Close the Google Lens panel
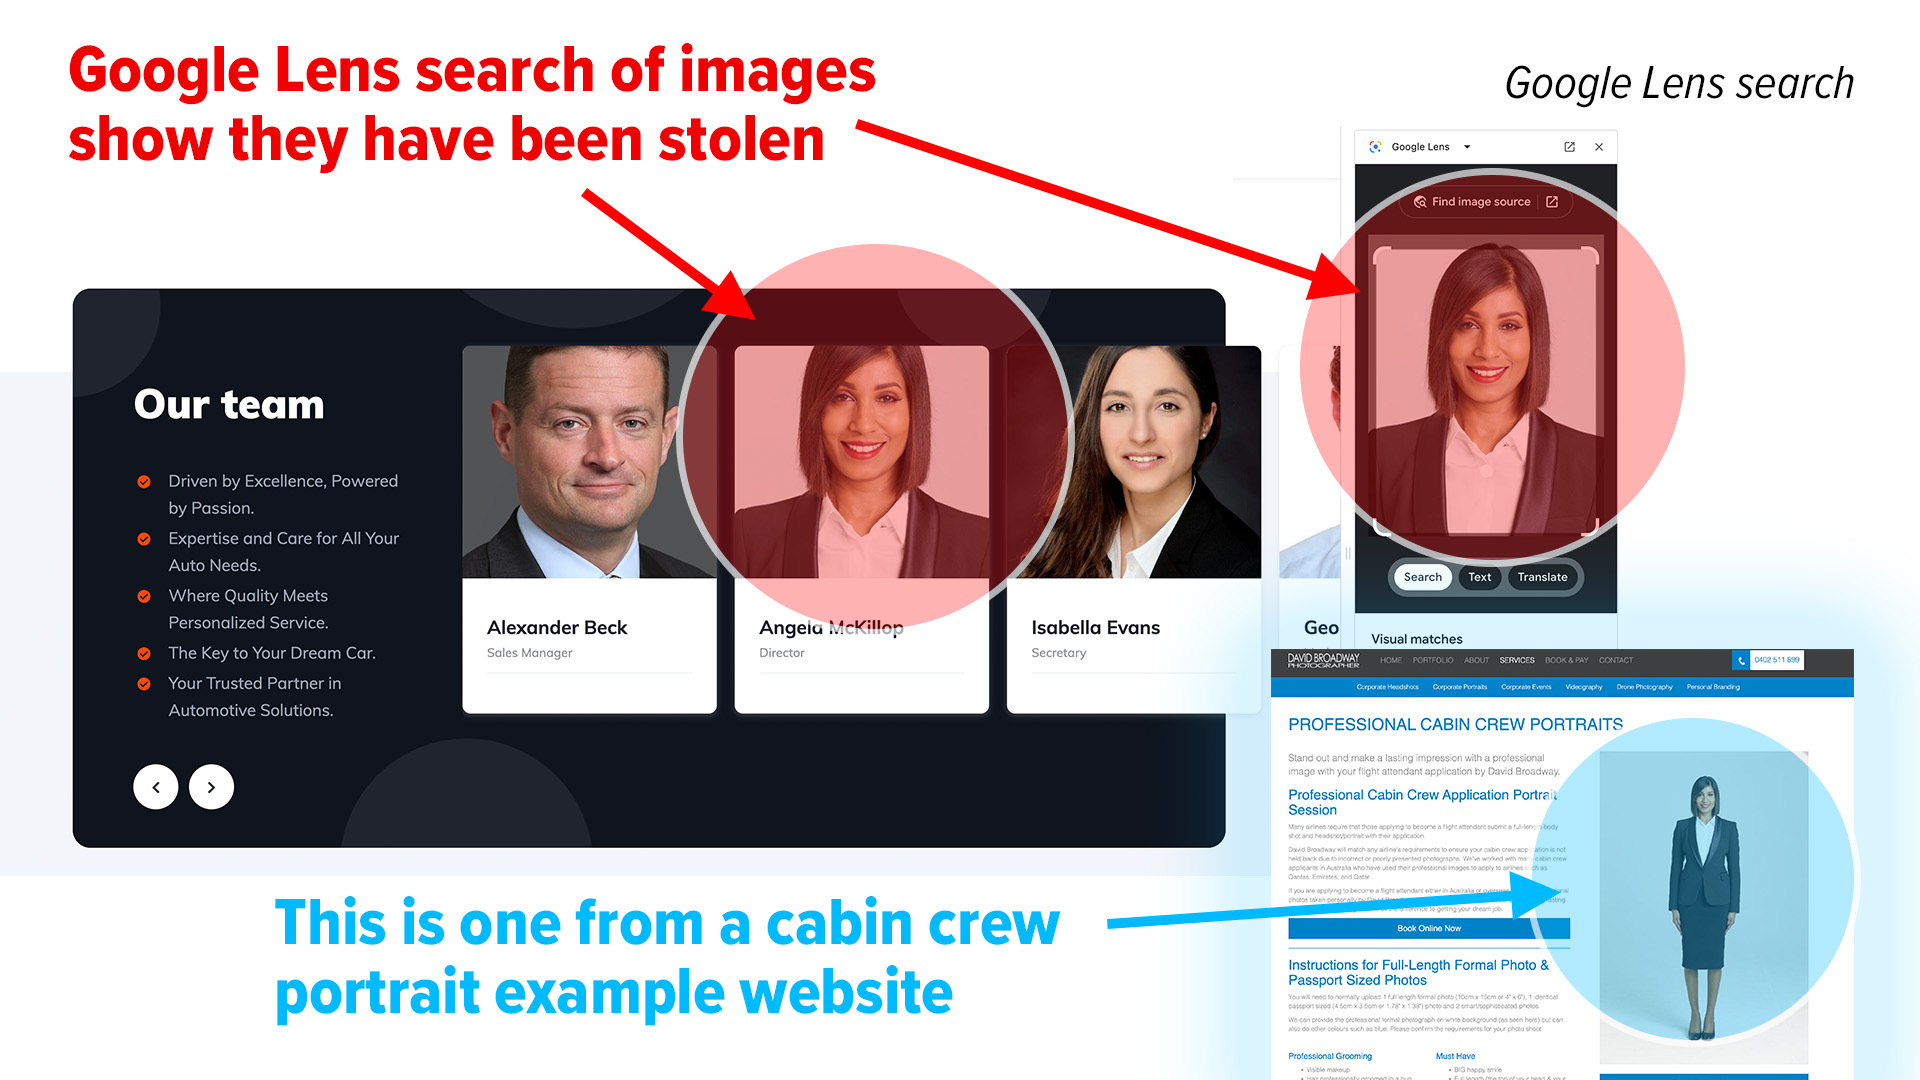1920x1080 pixels. pos(1599,147)
